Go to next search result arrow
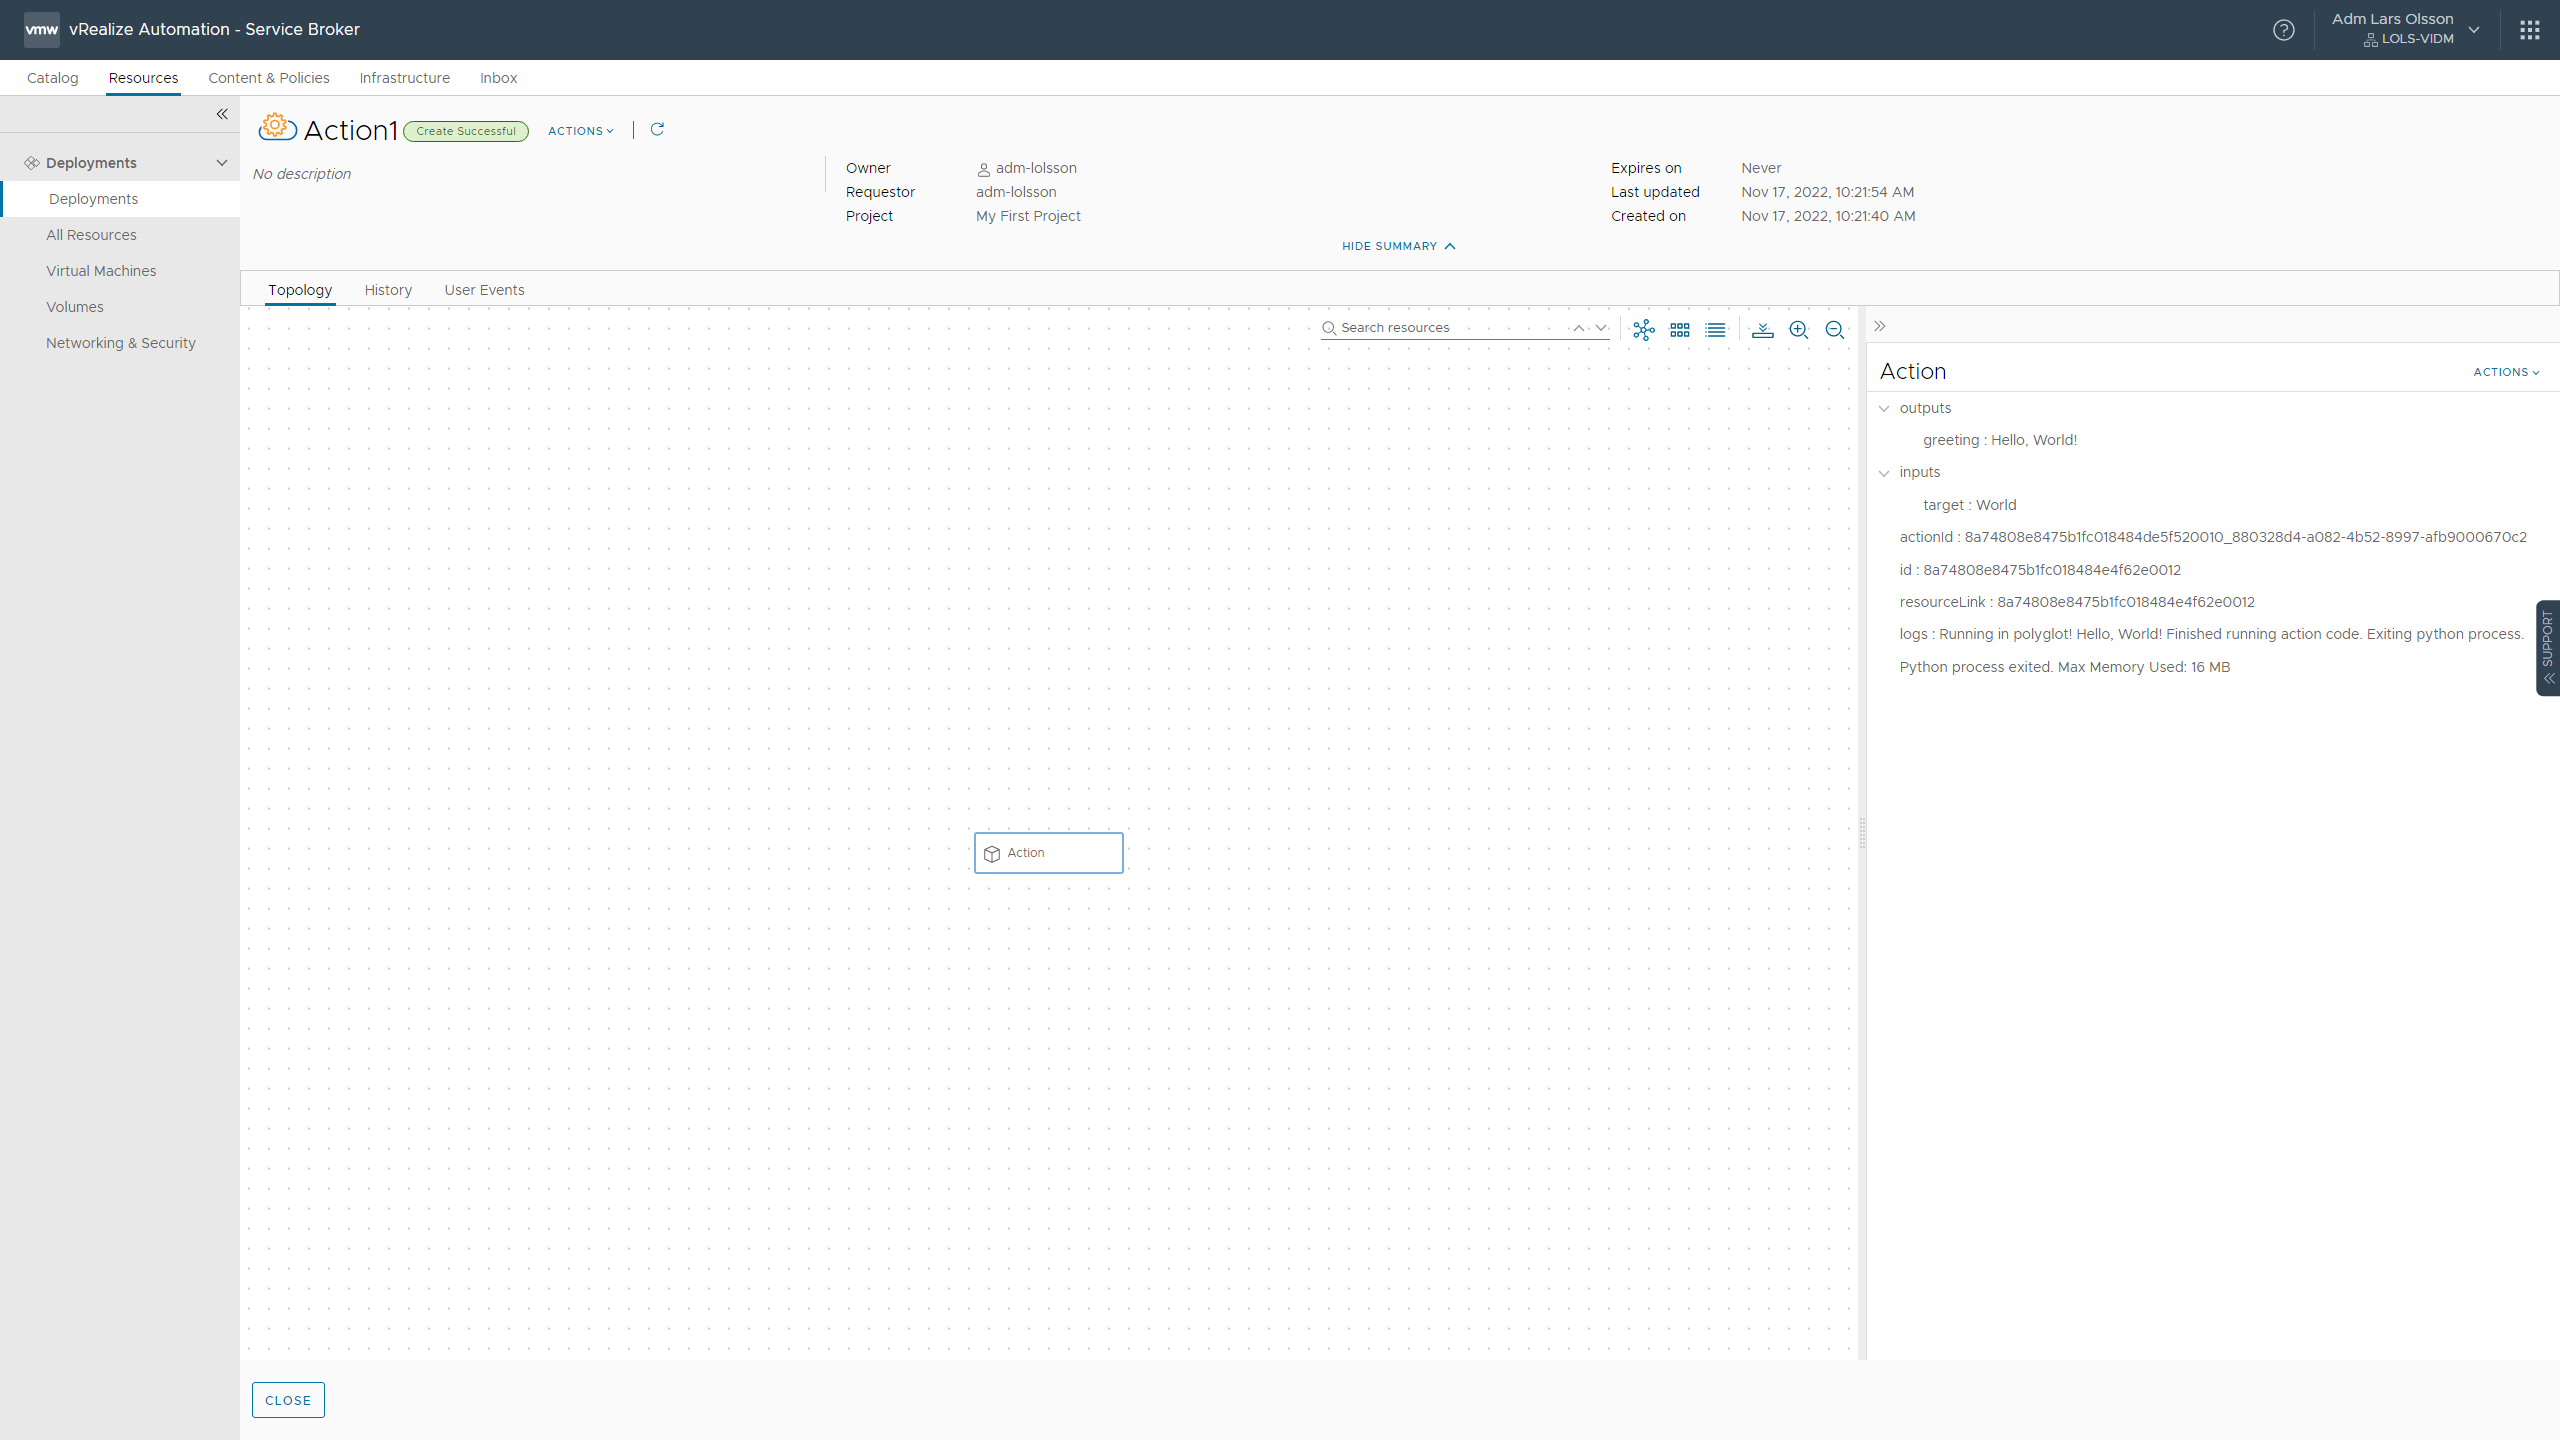 click(x=1601, y=328)
